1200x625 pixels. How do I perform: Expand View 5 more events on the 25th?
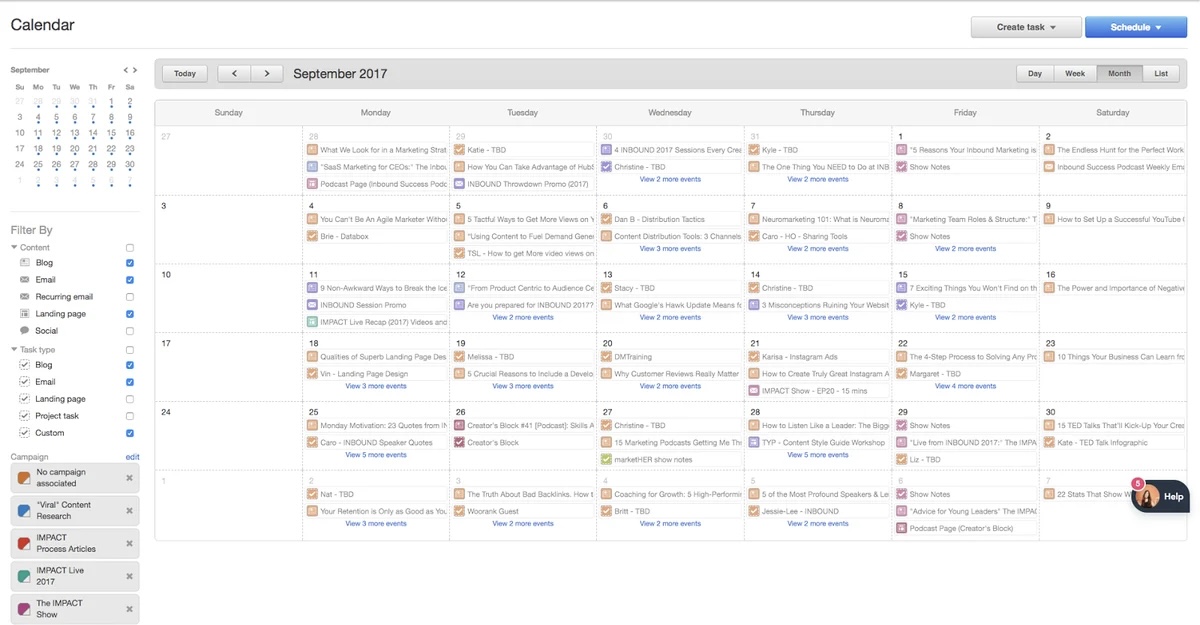pyautogui.click(x=376, y=455)
